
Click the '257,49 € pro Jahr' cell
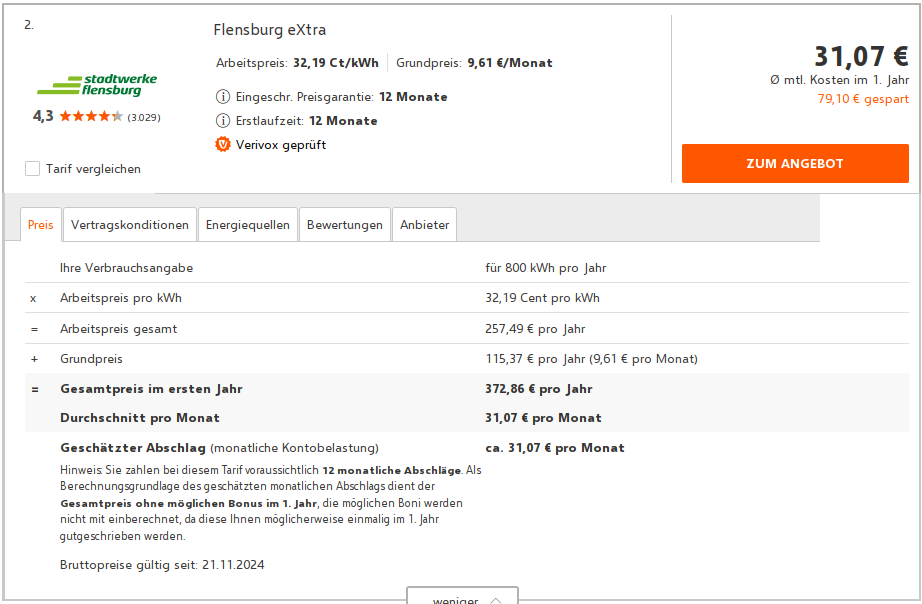535,329
